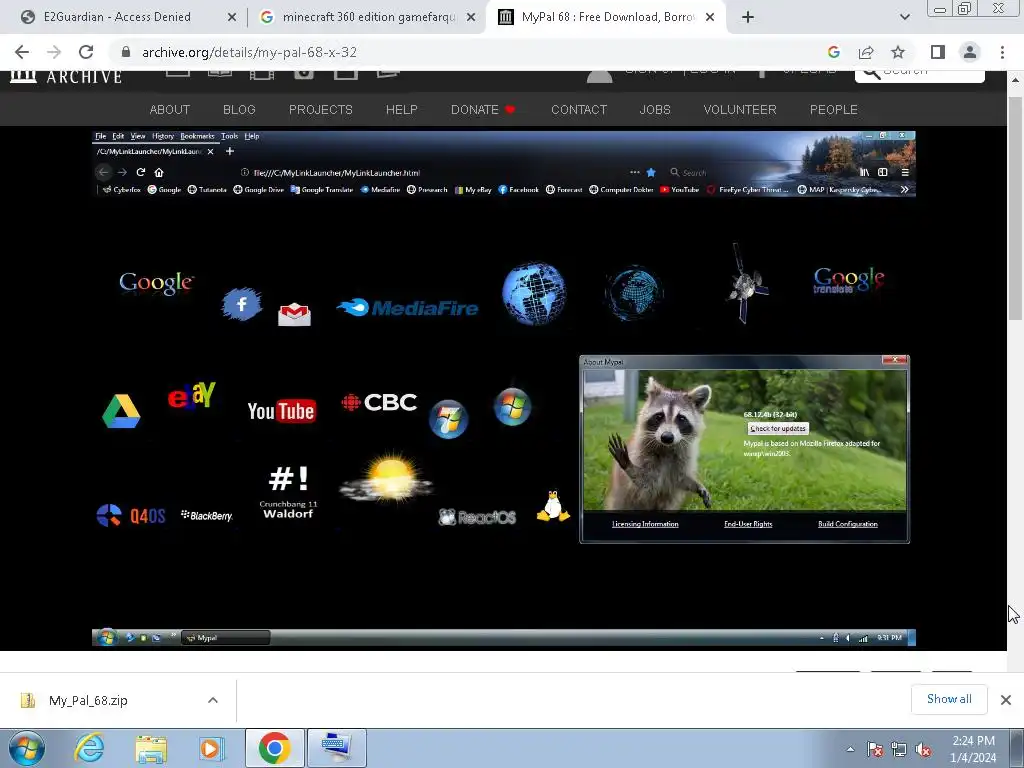Click the MediaFire logo in the Mypal screenshot
1024x768 pixels.
pyautogui.click(x=407, y=307)
